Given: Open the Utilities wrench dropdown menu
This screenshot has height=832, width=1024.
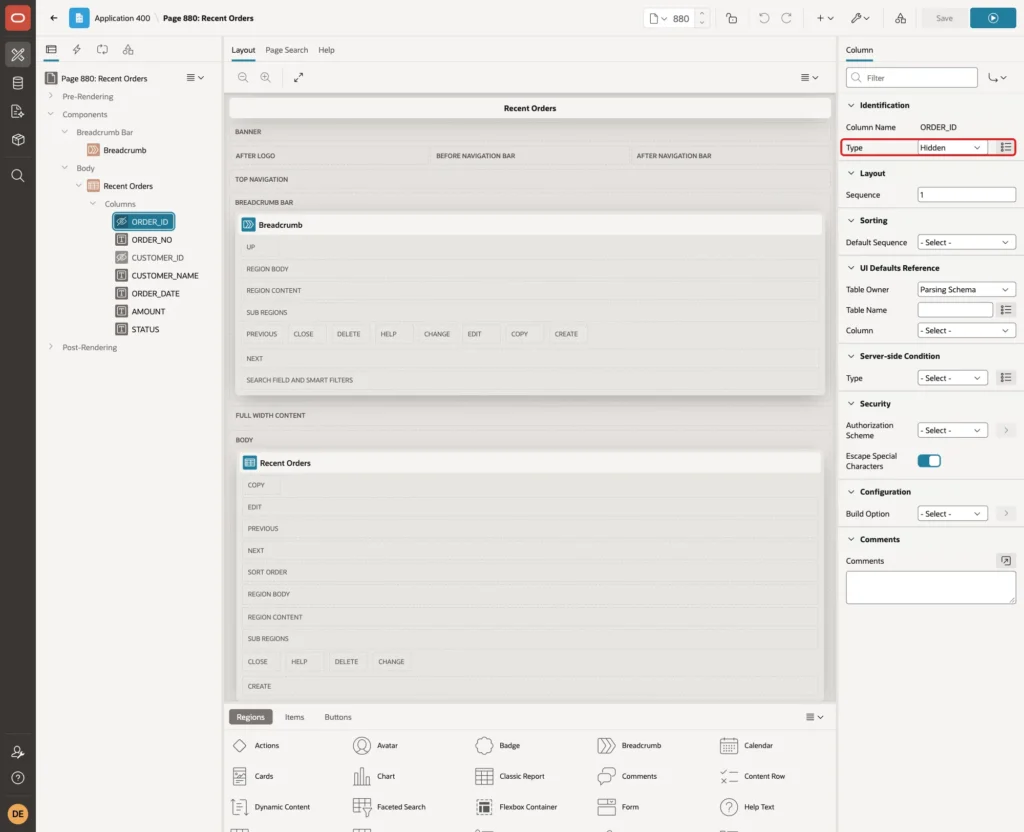Looking at the screenshot, I should (860, 18).
